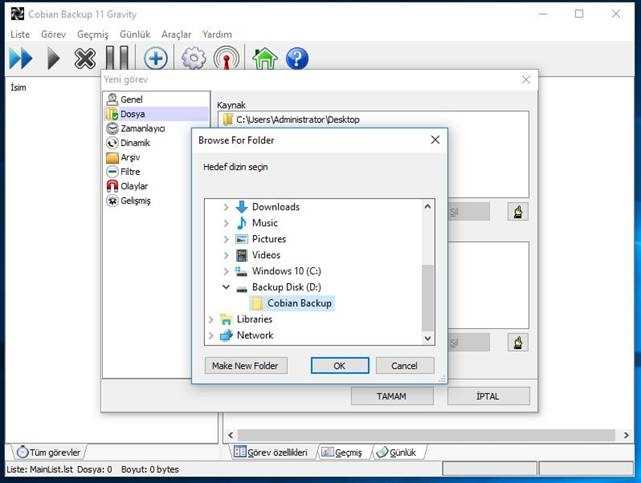641x483 pixels.
Task: Open the Geçmiş menu
Action: tap(93, 34)
